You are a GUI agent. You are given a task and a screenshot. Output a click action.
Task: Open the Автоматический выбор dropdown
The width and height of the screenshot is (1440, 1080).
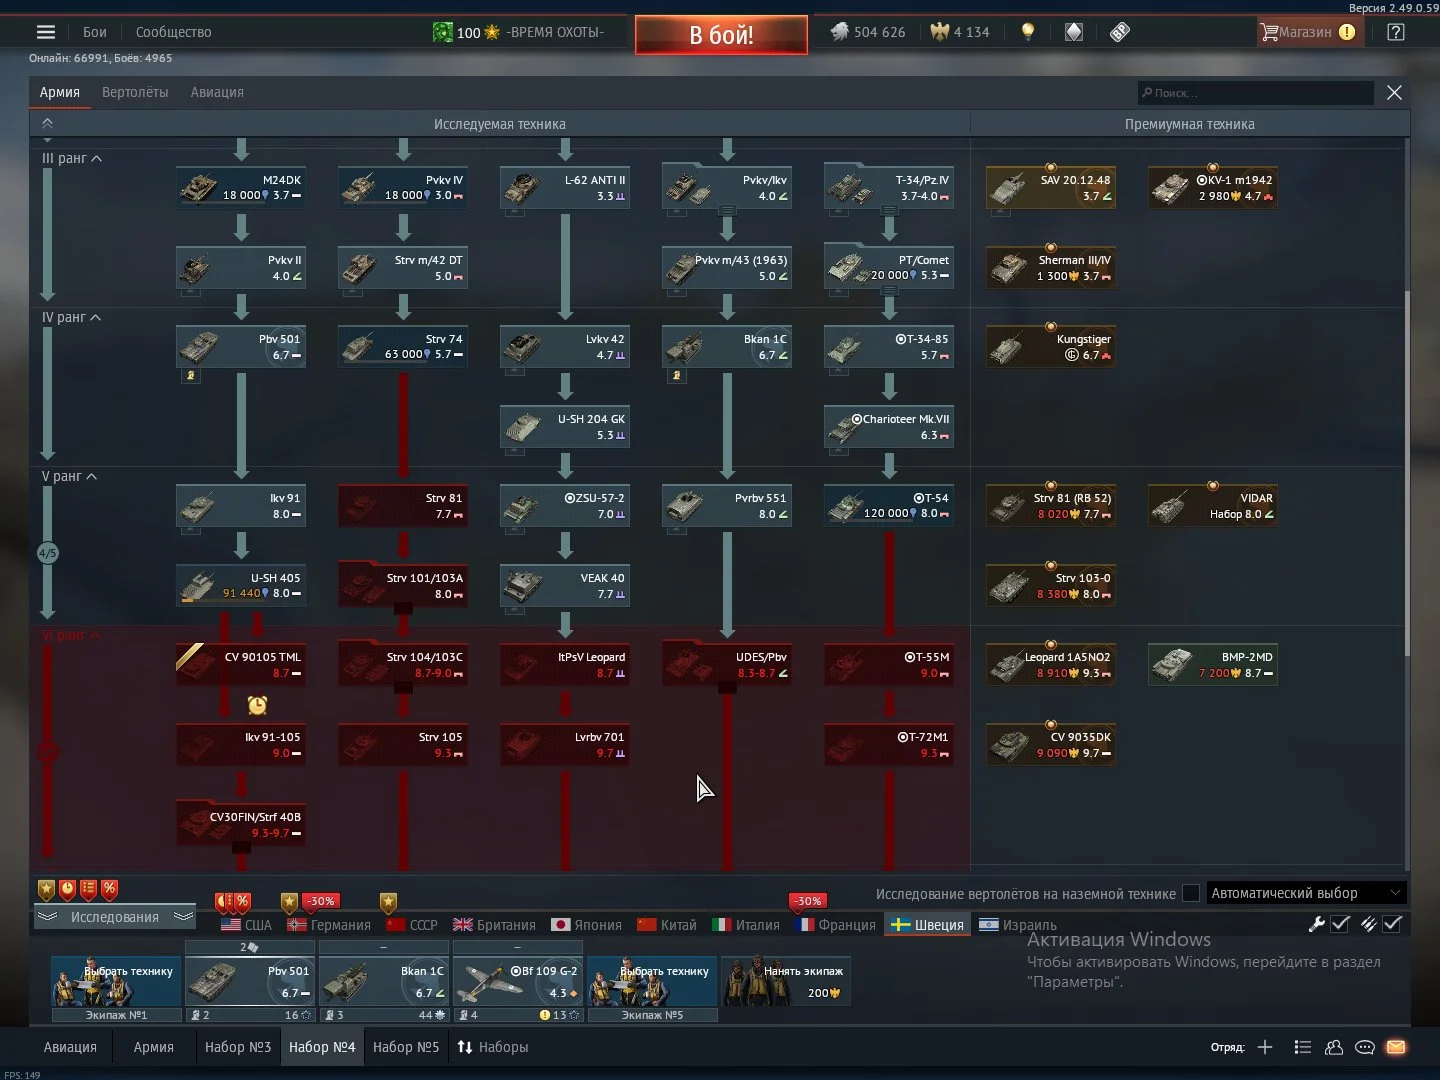1305,893
